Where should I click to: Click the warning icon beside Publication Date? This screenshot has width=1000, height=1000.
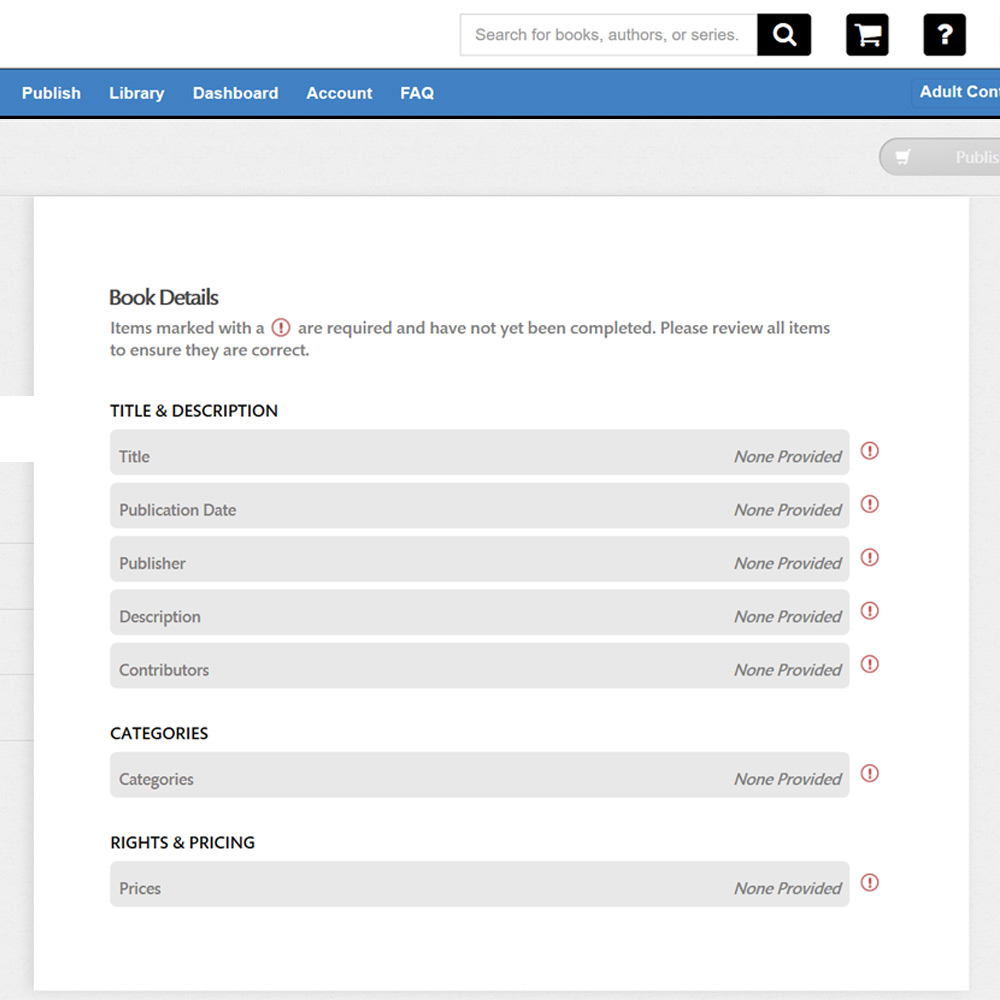point(870,504)
